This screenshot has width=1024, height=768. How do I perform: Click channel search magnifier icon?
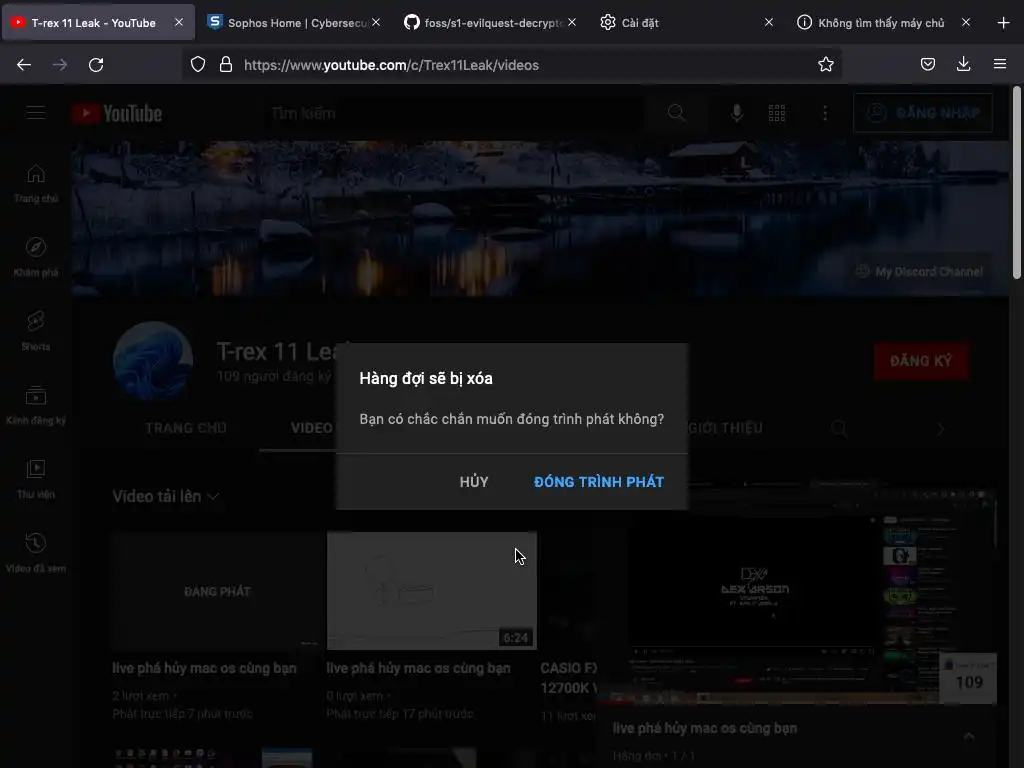pyautogui.click(x=839, y=428)
